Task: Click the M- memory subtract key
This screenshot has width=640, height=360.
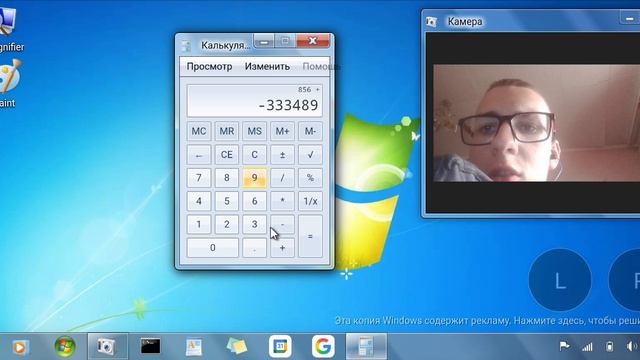Action: tap(310, 131)
